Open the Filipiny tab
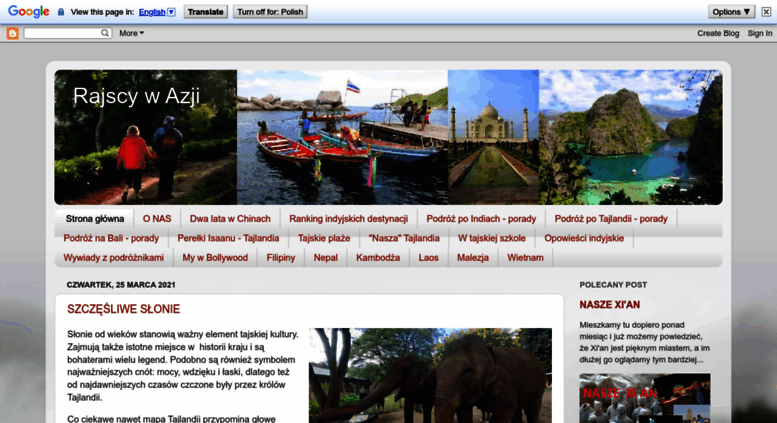This screenshot has height=423, width=777. click(x=280, y=258)
